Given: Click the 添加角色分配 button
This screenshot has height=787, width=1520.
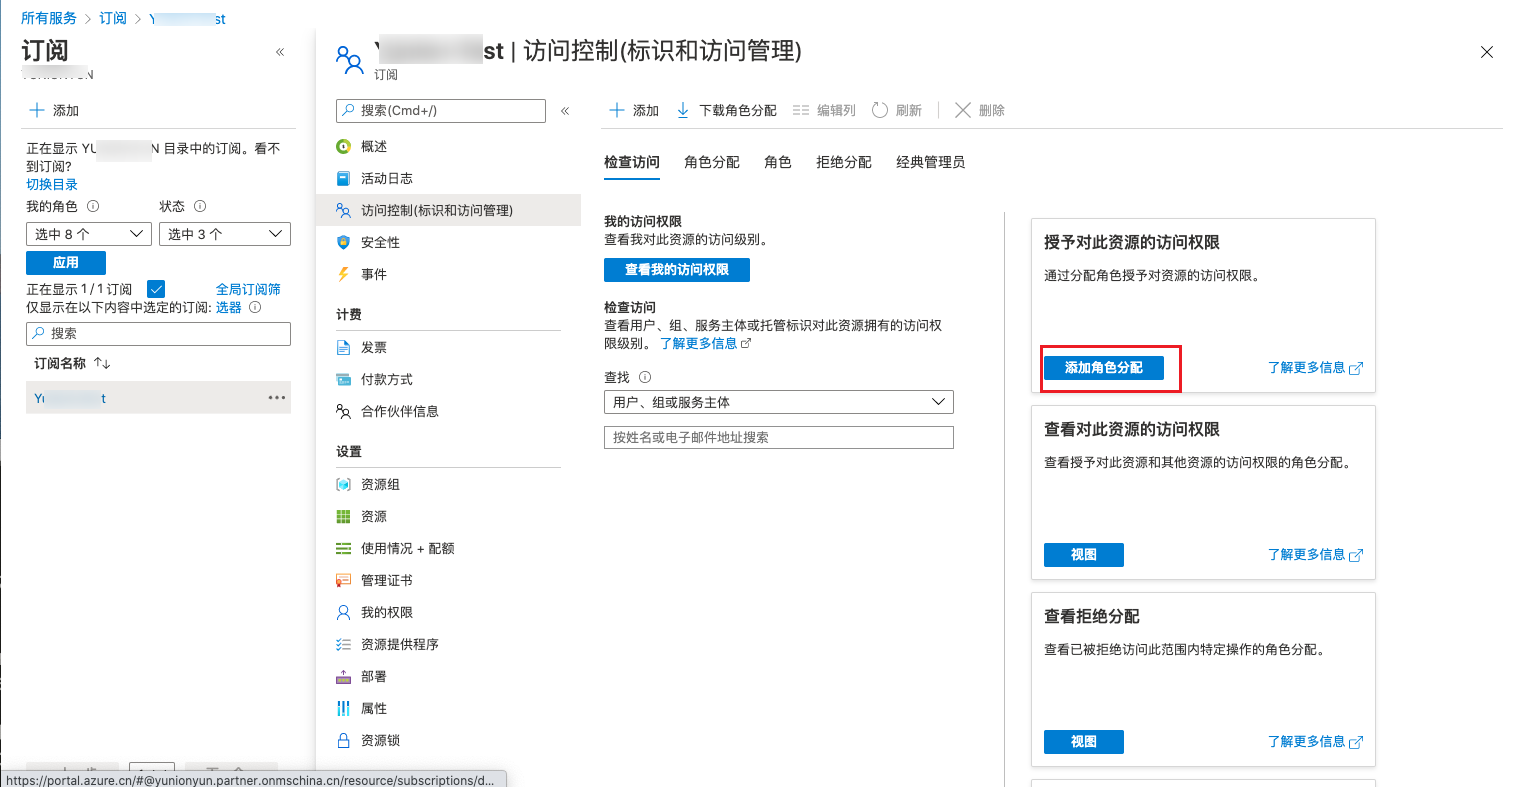Looking at the screenshot, I should [x=1103, y=368].
